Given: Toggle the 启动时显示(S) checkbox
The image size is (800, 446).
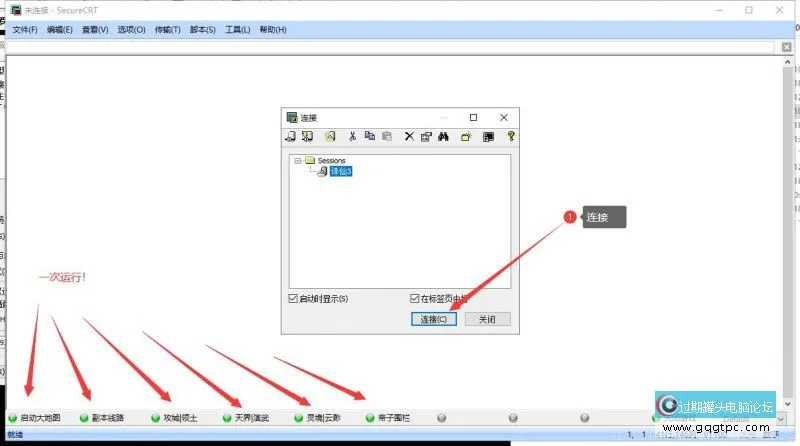Looking at the screenshot, I should tap(293, 299).
